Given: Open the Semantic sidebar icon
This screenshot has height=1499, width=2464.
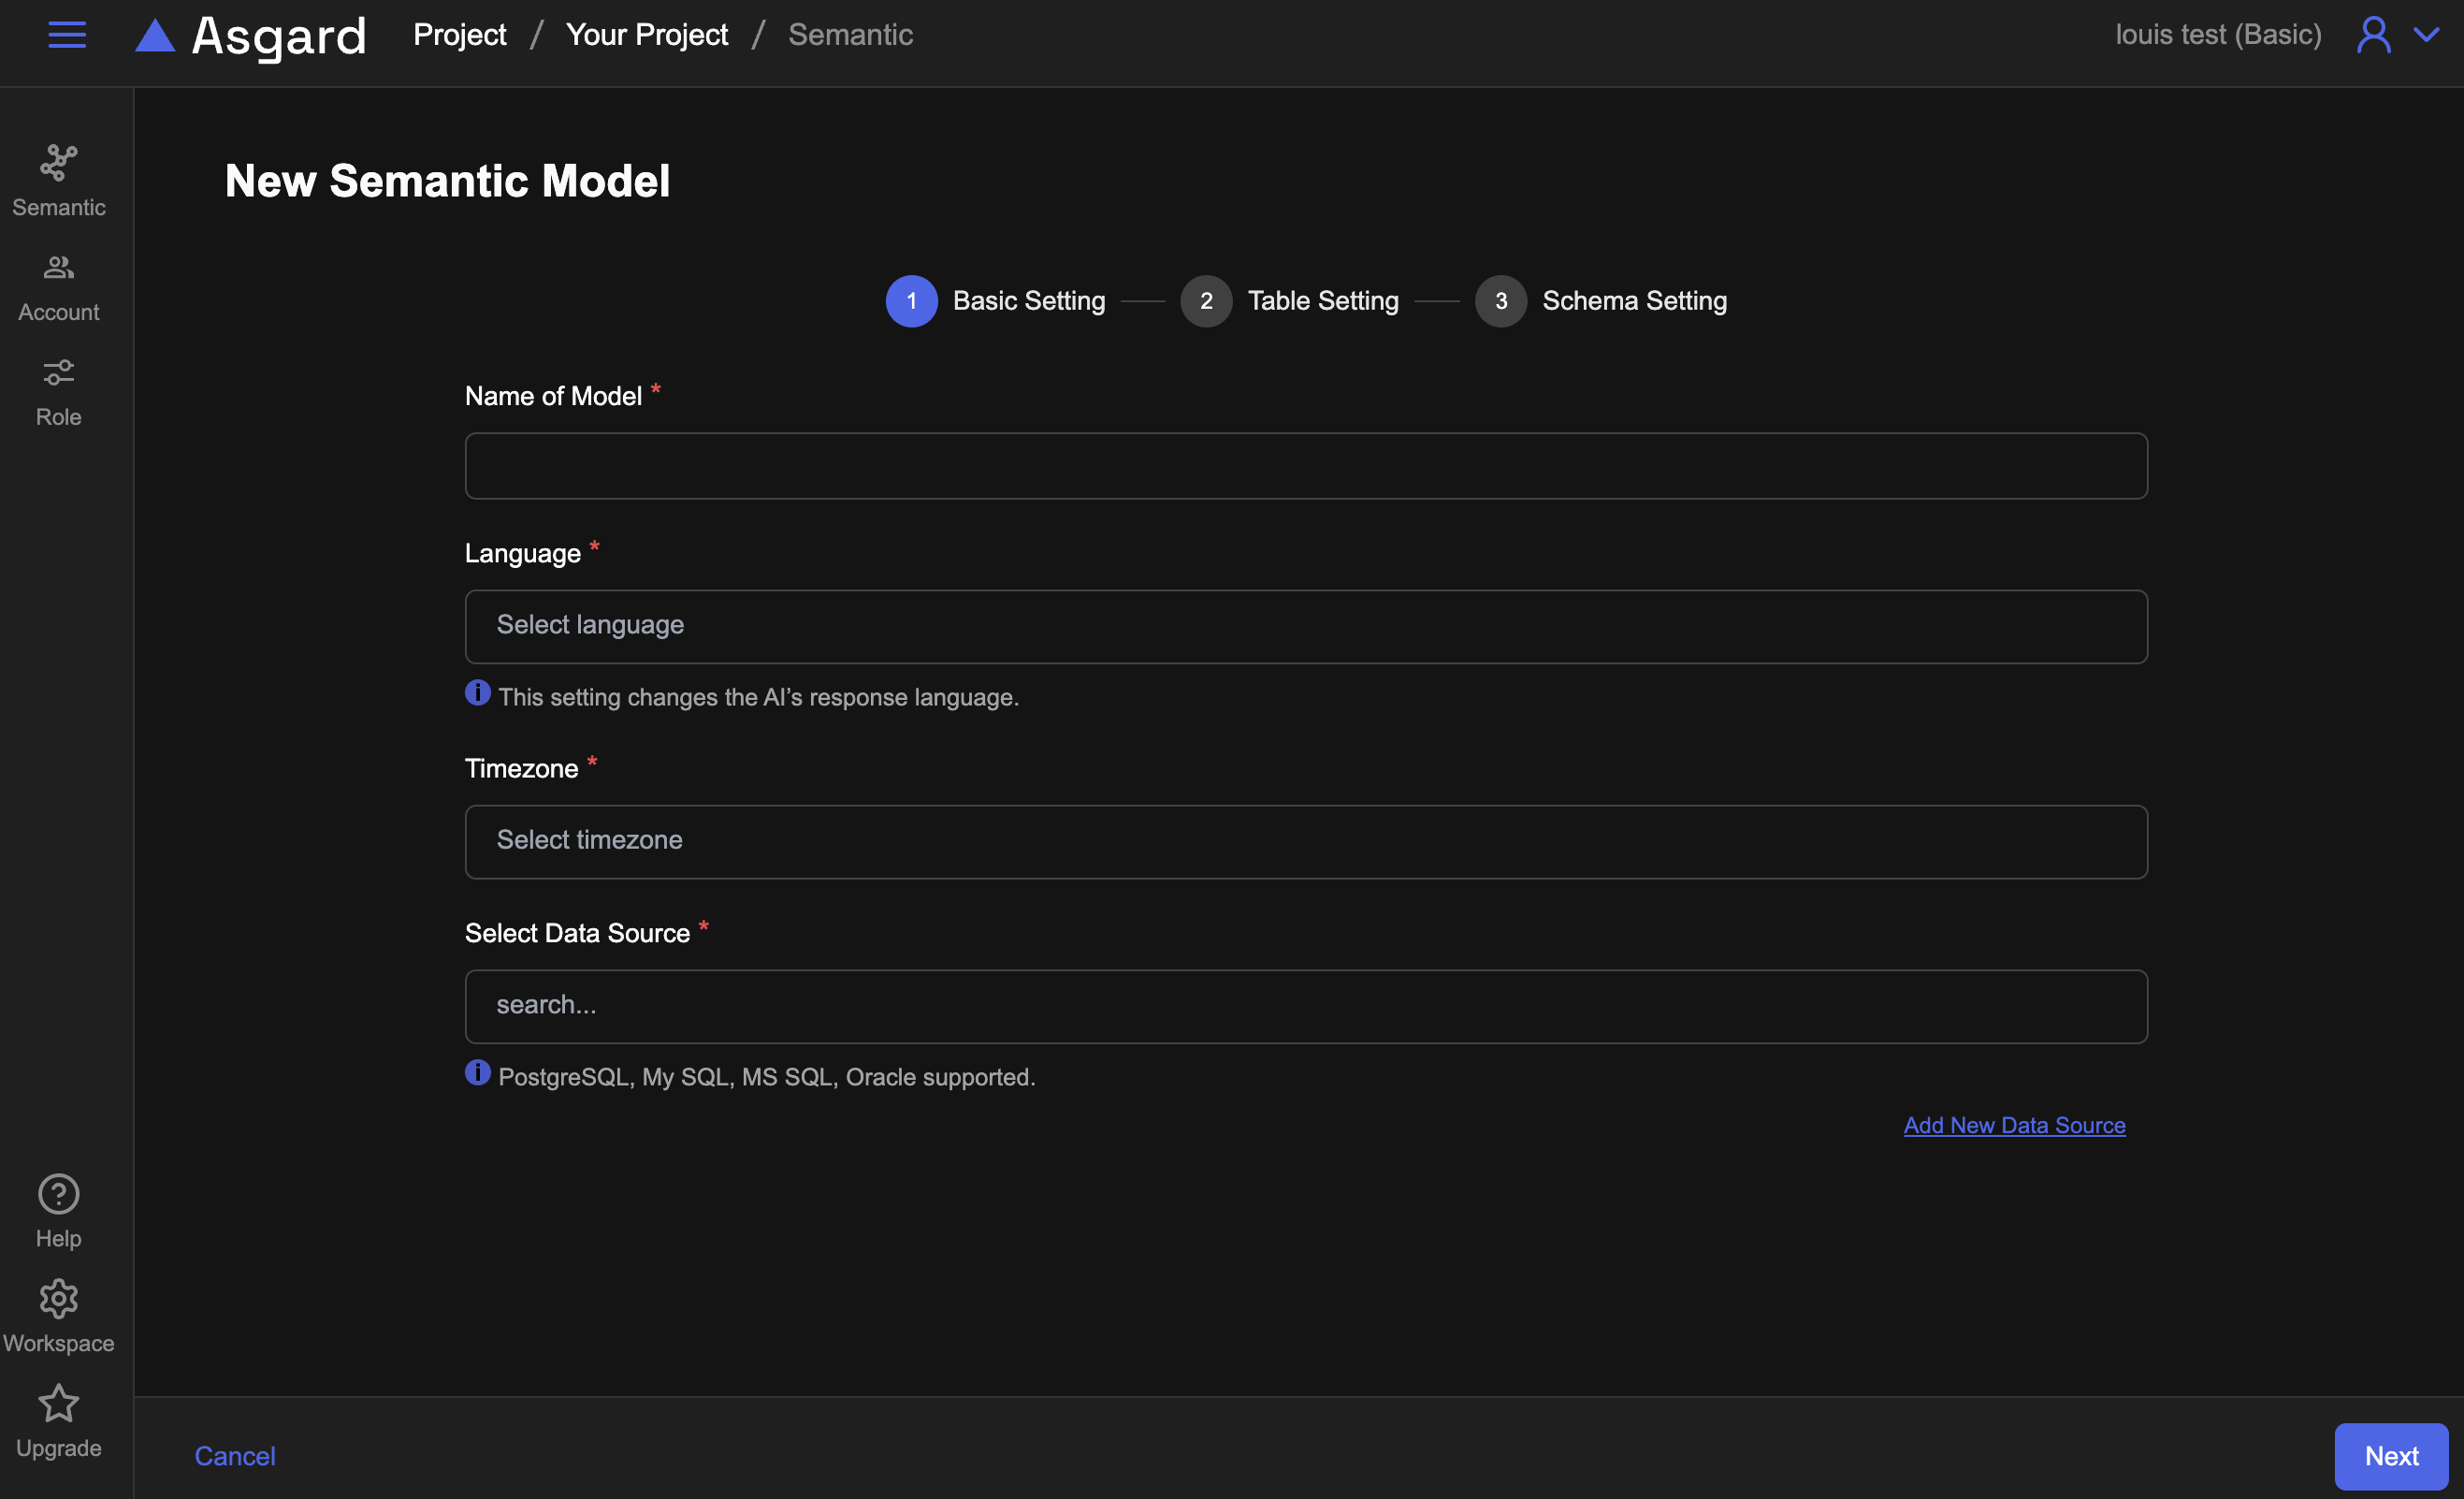Looking at the screenshot, I should click(58, 164).
